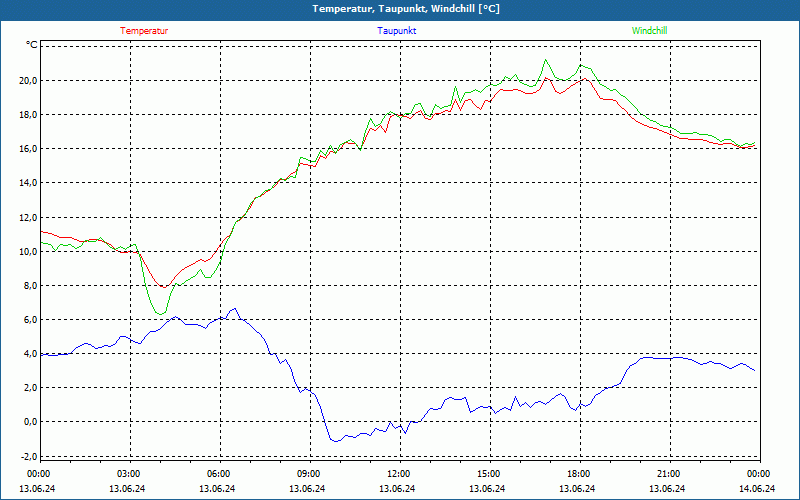Click the '4,0' y-axis value
This screenshot has height=500, width=800.
click(31, 354)
